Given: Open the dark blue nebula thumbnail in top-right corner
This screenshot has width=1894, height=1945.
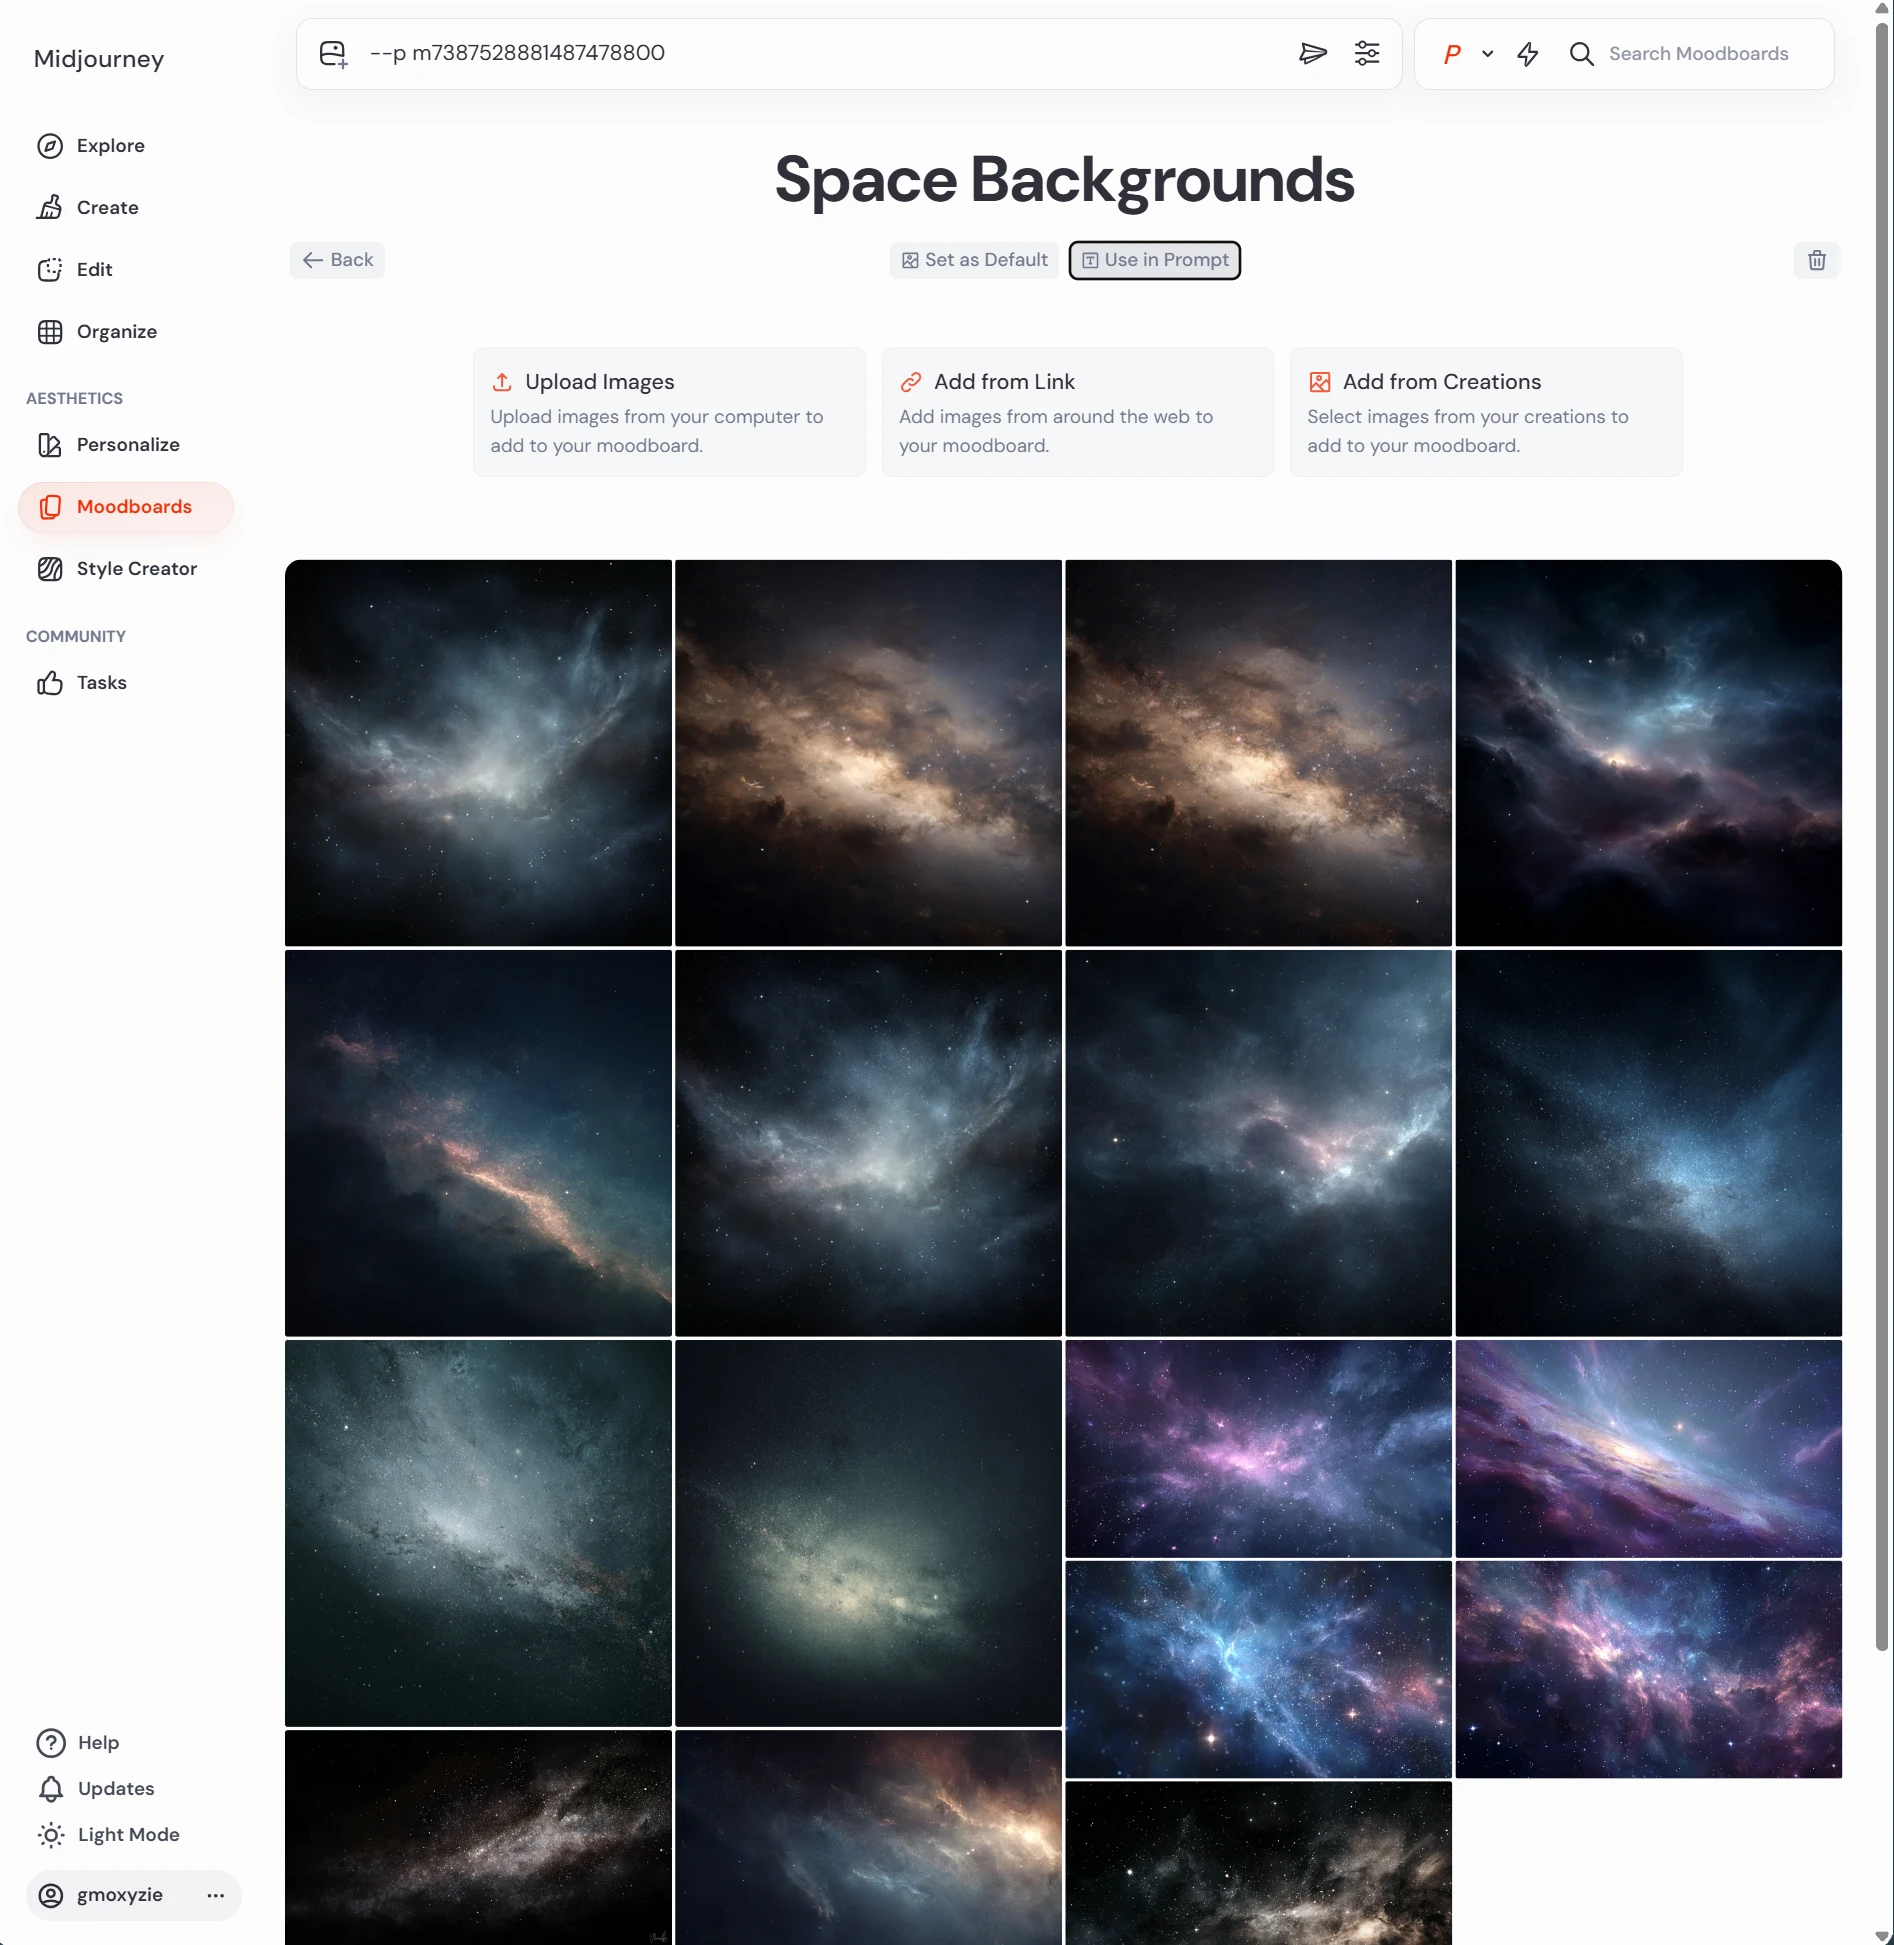Looking at the screenshot, I should click(x=1648, y=753).
